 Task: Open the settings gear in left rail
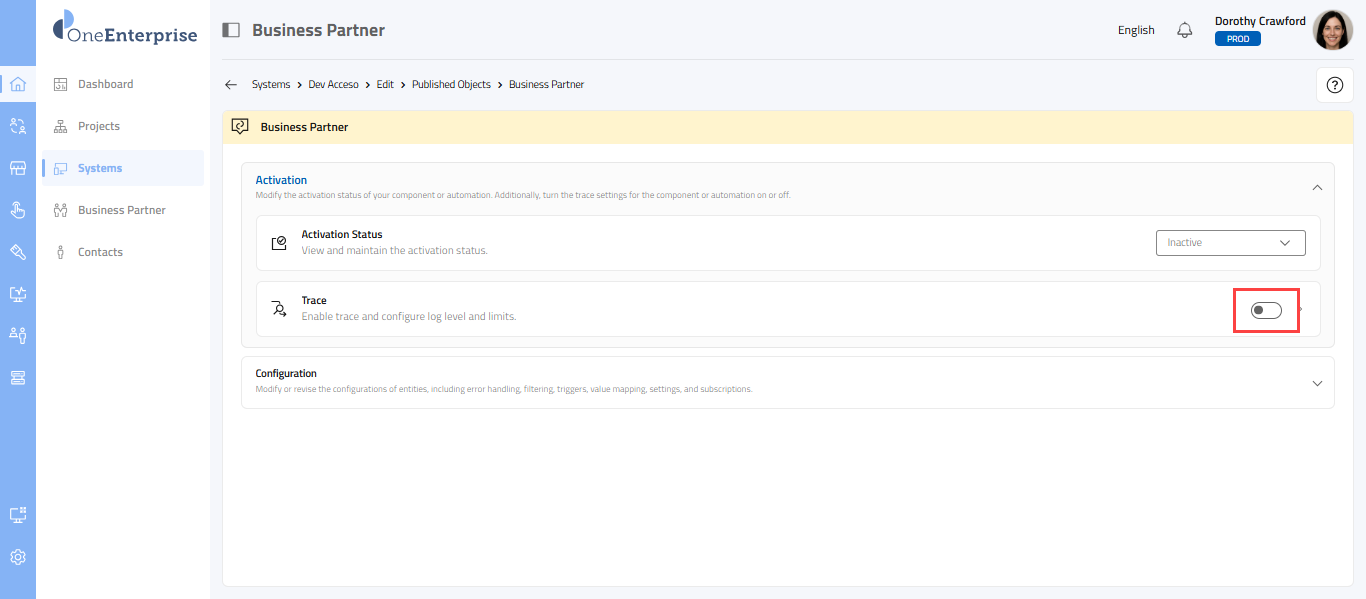click(18, 557)
